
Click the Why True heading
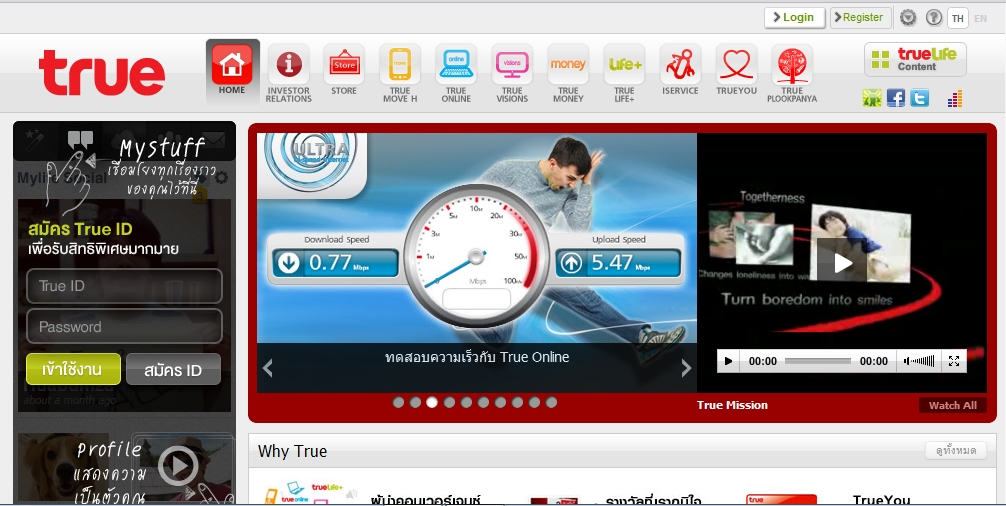pos(293,451)
